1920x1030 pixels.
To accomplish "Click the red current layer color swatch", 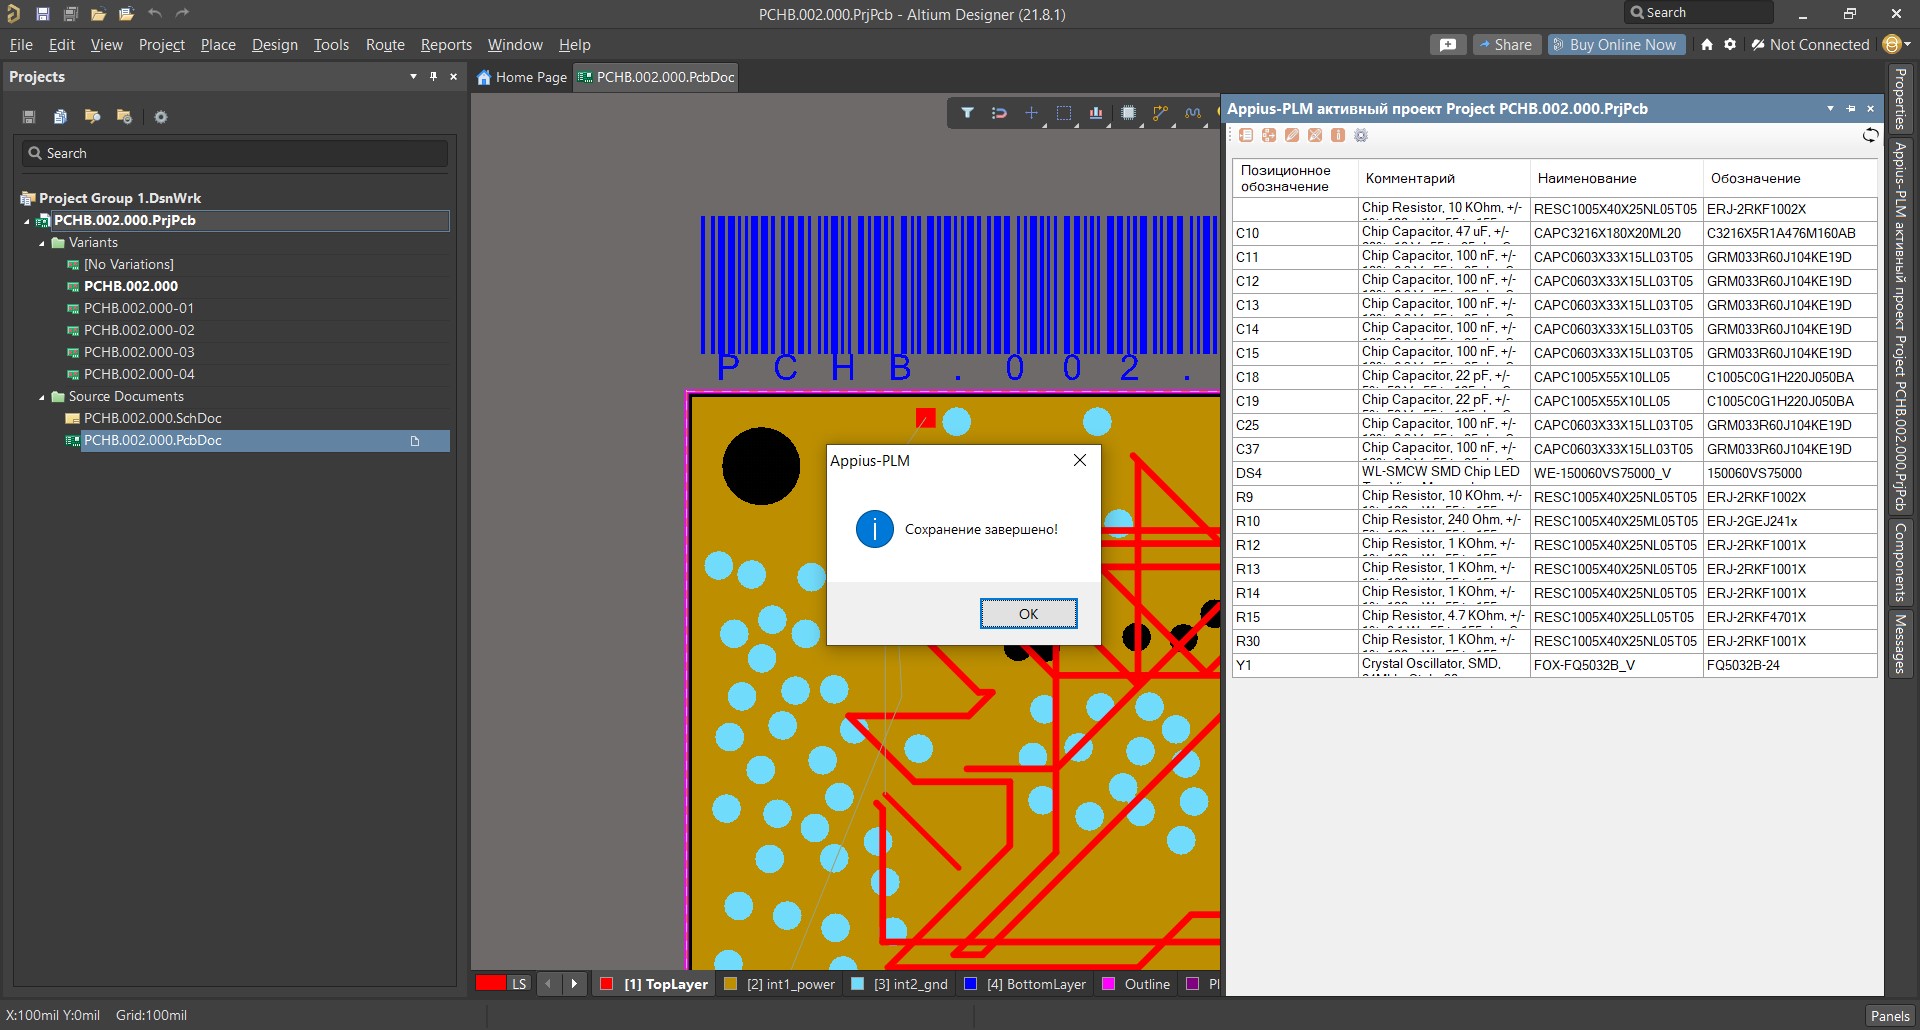I will 490,983.
